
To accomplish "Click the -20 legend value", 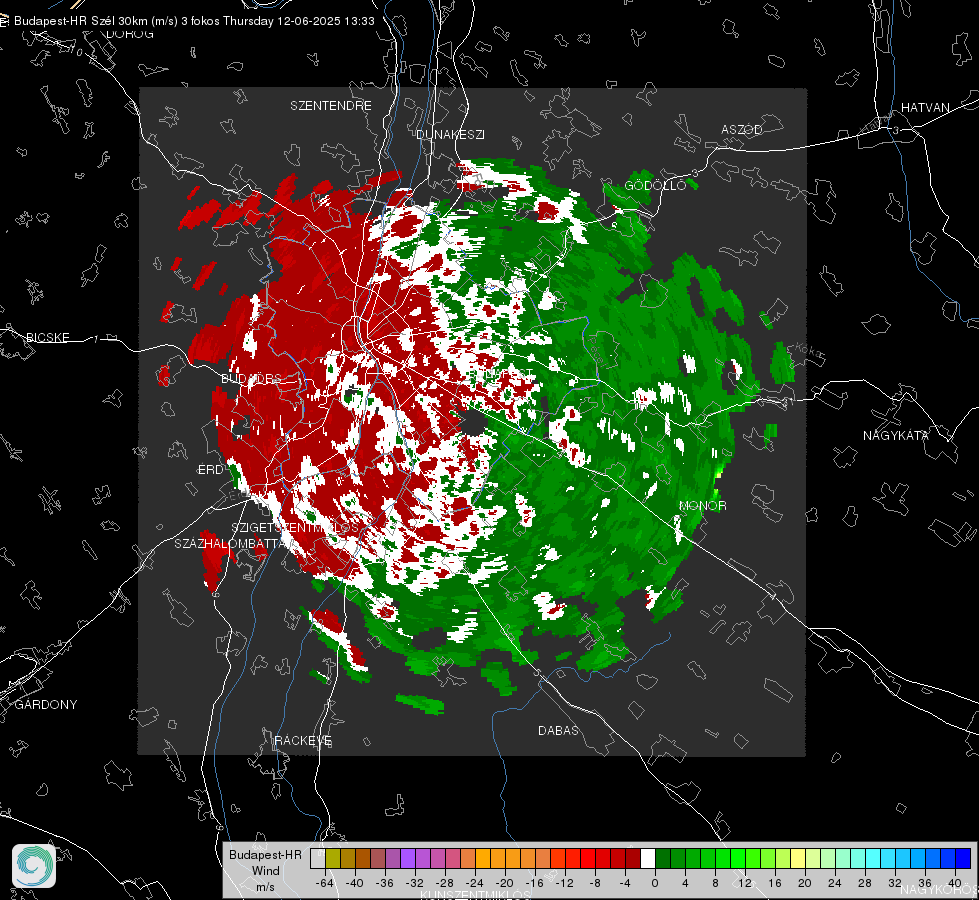I will (x=504, y=883).
